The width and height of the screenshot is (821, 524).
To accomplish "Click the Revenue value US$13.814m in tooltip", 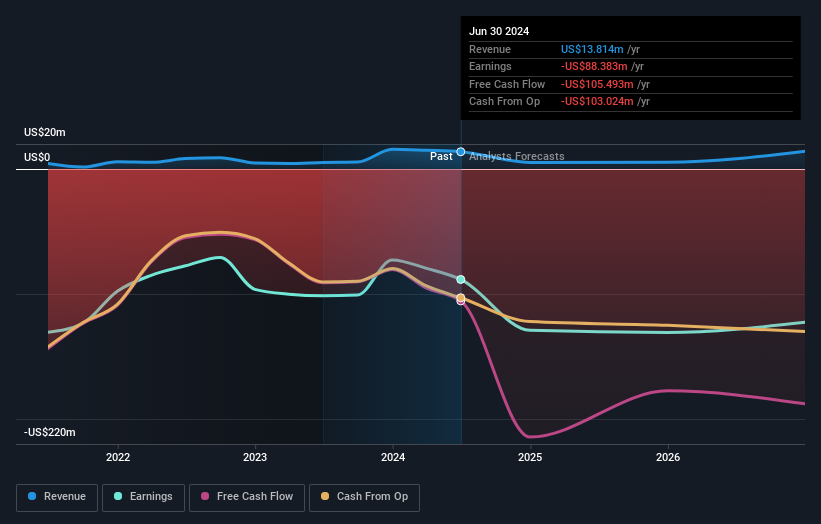I will 592,49.
